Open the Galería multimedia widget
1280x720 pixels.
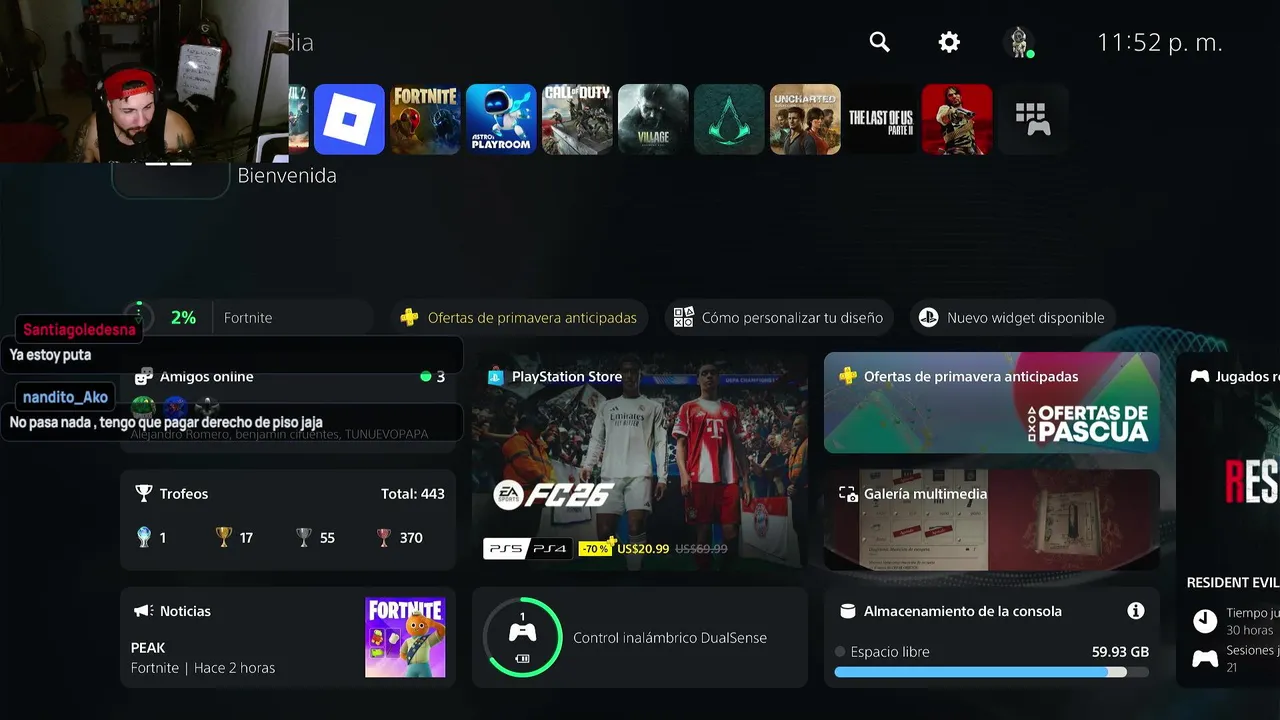point(992,520)
